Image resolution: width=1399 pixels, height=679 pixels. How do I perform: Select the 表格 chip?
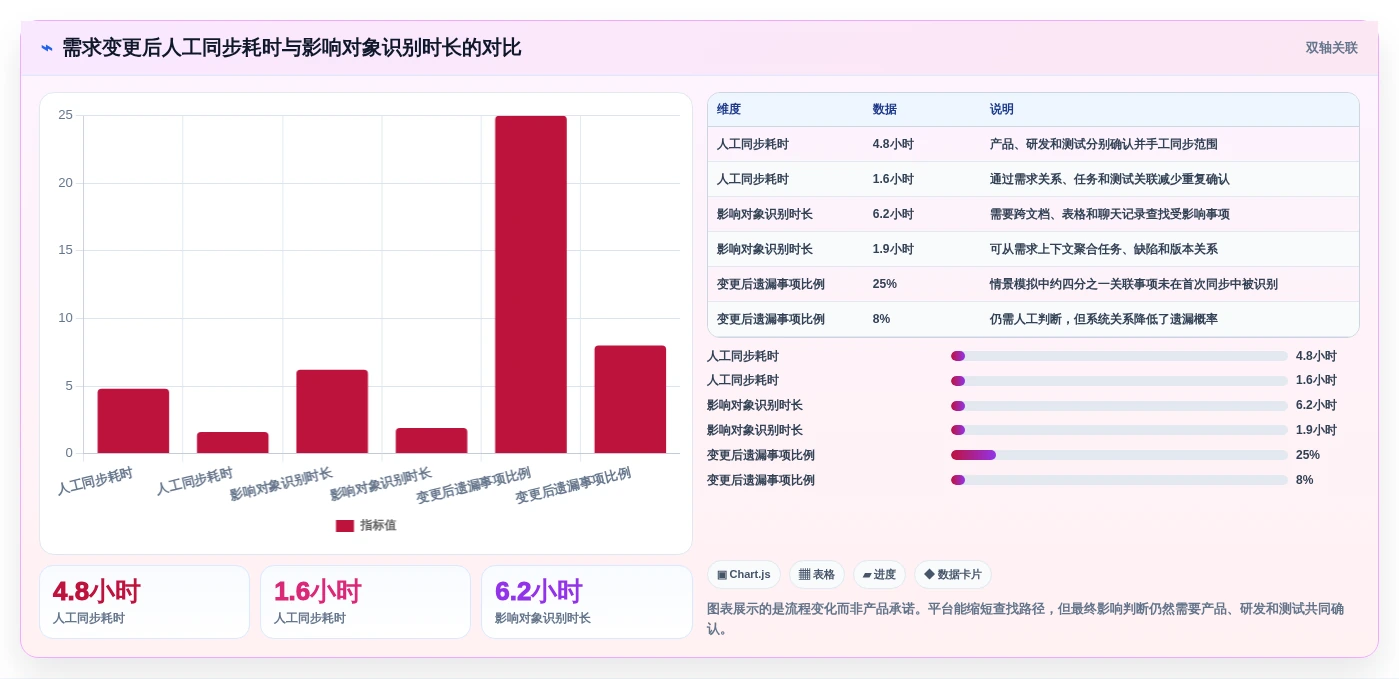point(817,575)
